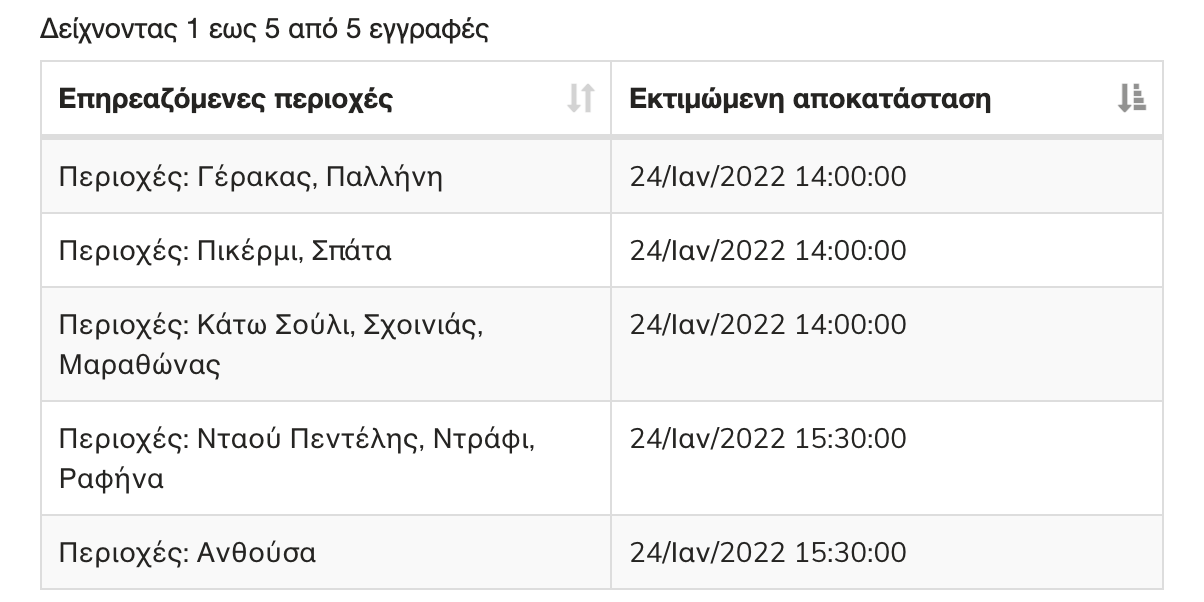Select the Ανθούσα areas cell
Screen dimensions: 1204x602
326,552
